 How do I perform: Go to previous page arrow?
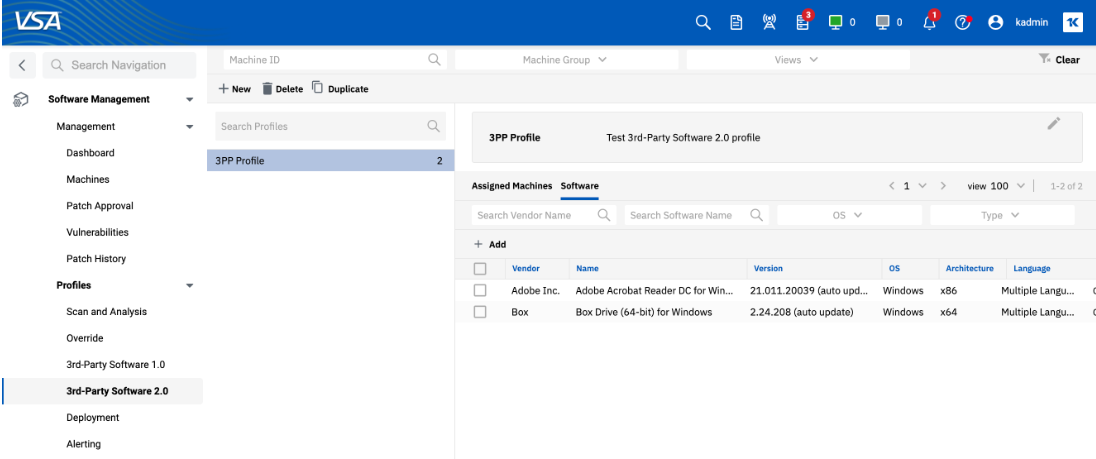[891, 186]
